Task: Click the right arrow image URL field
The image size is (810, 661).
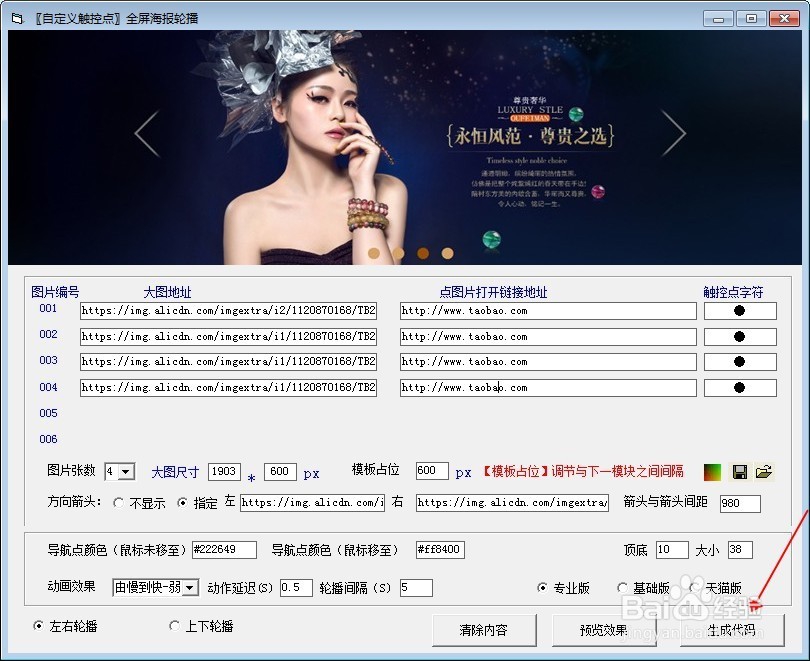Action: point(512,503)
